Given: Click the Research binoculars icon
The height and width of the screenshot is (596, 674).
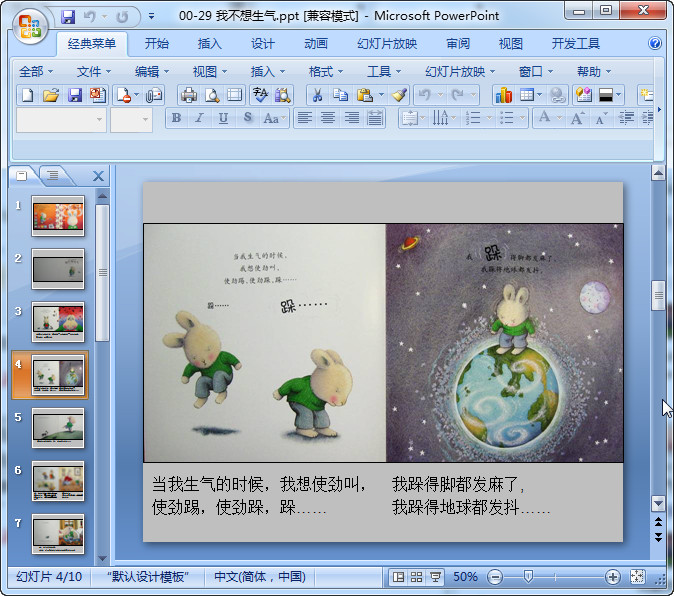Looking at the screenshot, I should coord(282,95).
